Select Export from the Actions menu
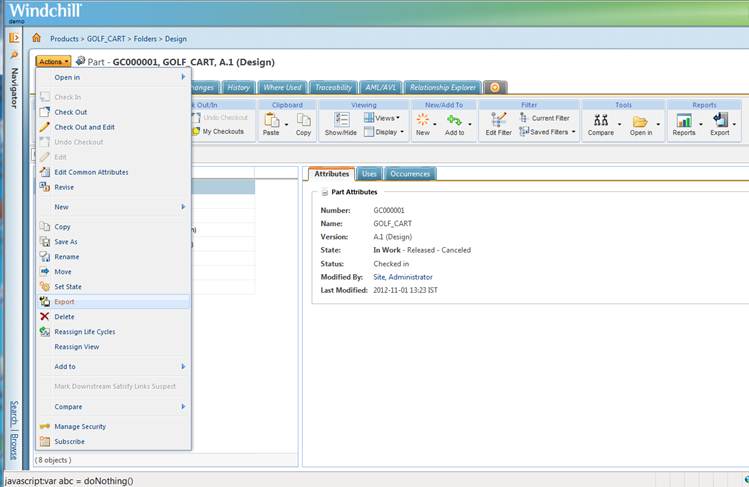749x487 pixels. tap(64, 301)
